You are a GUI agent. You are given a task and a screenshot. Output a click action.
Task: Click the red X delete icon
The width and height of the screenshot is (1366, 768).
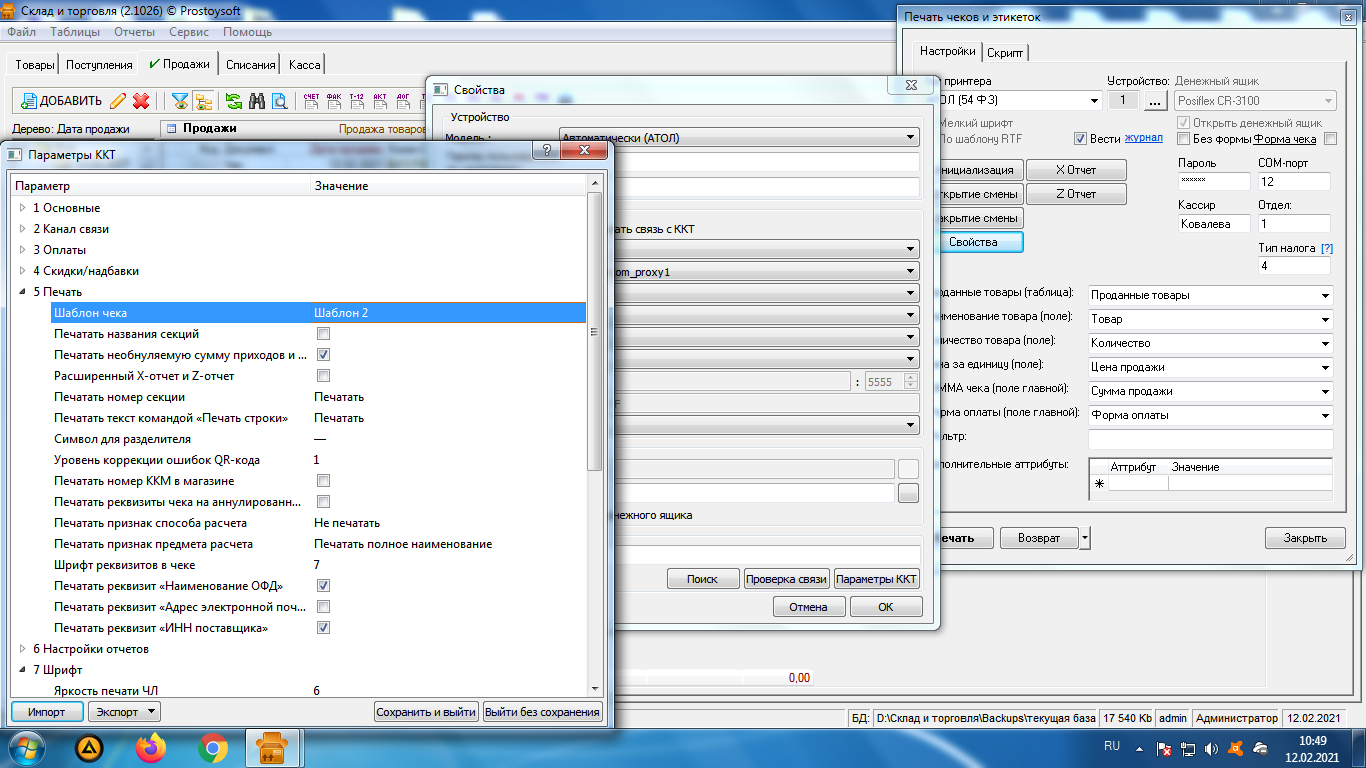pyautogui.click(x=141, y=100)
